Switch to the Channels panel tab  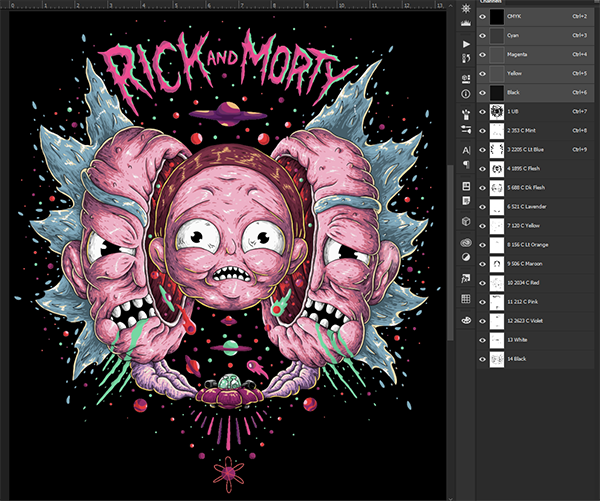pos(491,2)
